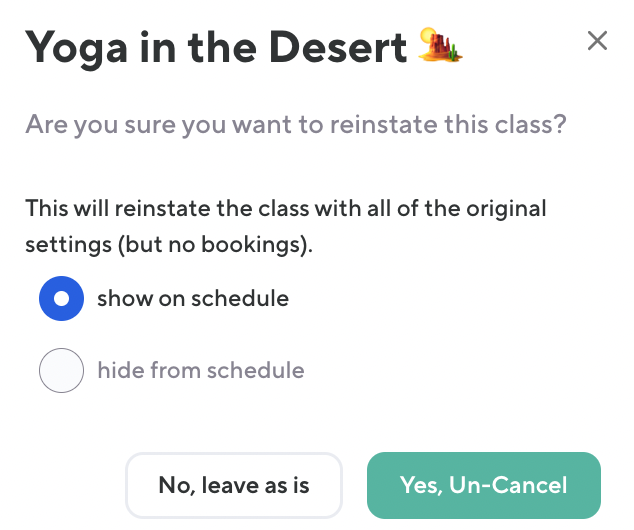
Task: Click the desert emoji icon in the title
Action: (x=442, y=46)
